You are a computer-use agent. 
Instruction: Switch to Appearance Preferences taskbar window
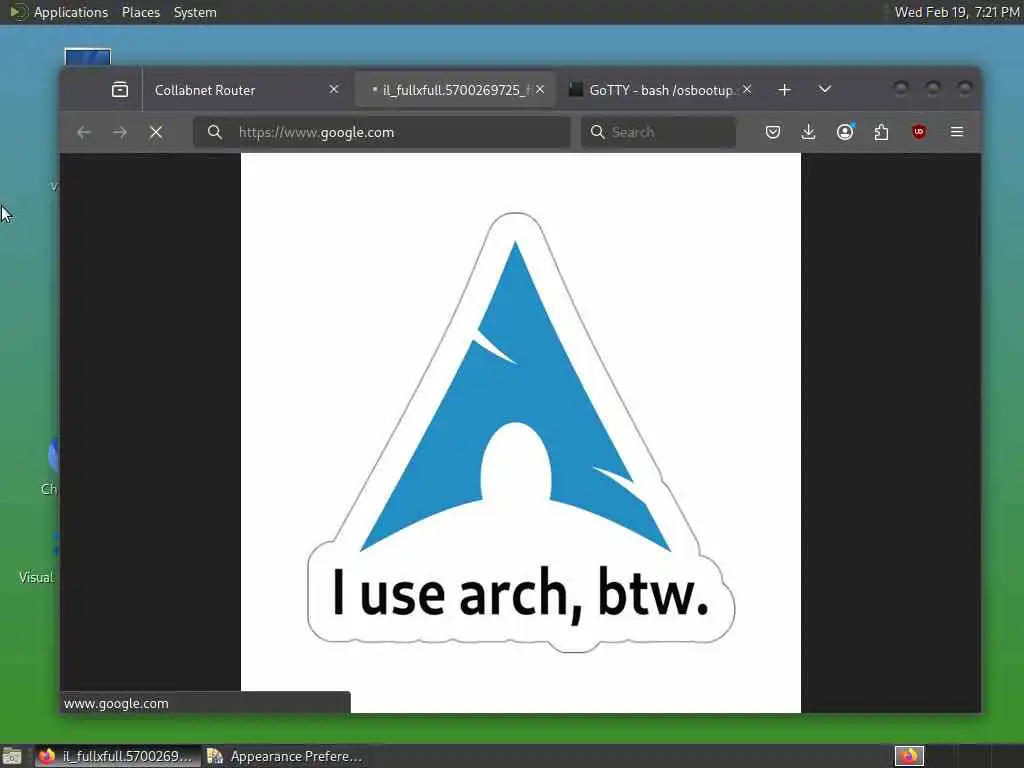285,756
